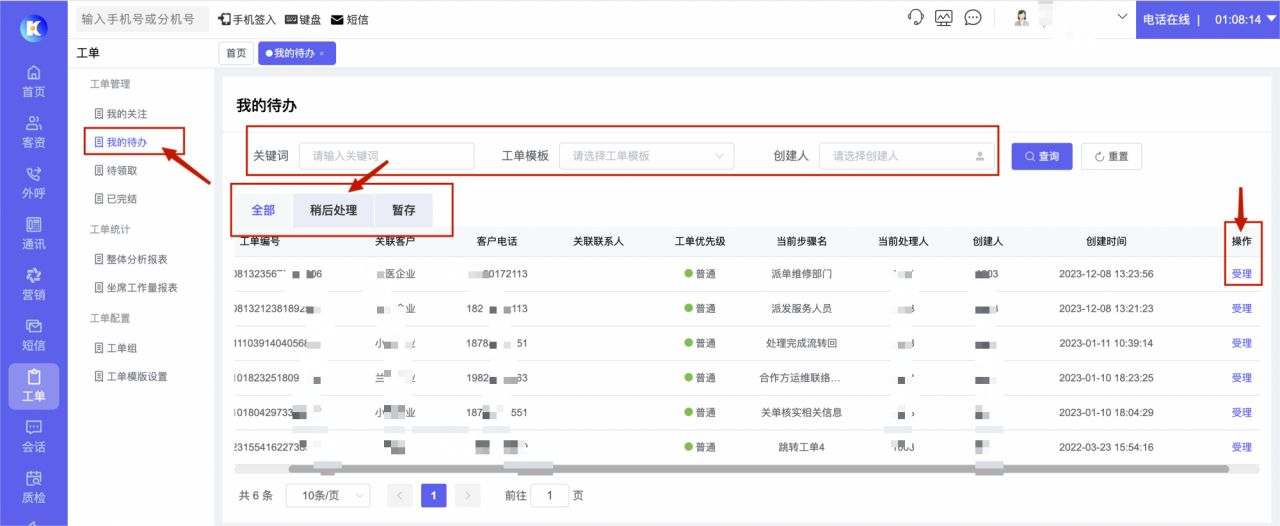
Task: Switch to 首页 tab
Action: pos(236,54)
